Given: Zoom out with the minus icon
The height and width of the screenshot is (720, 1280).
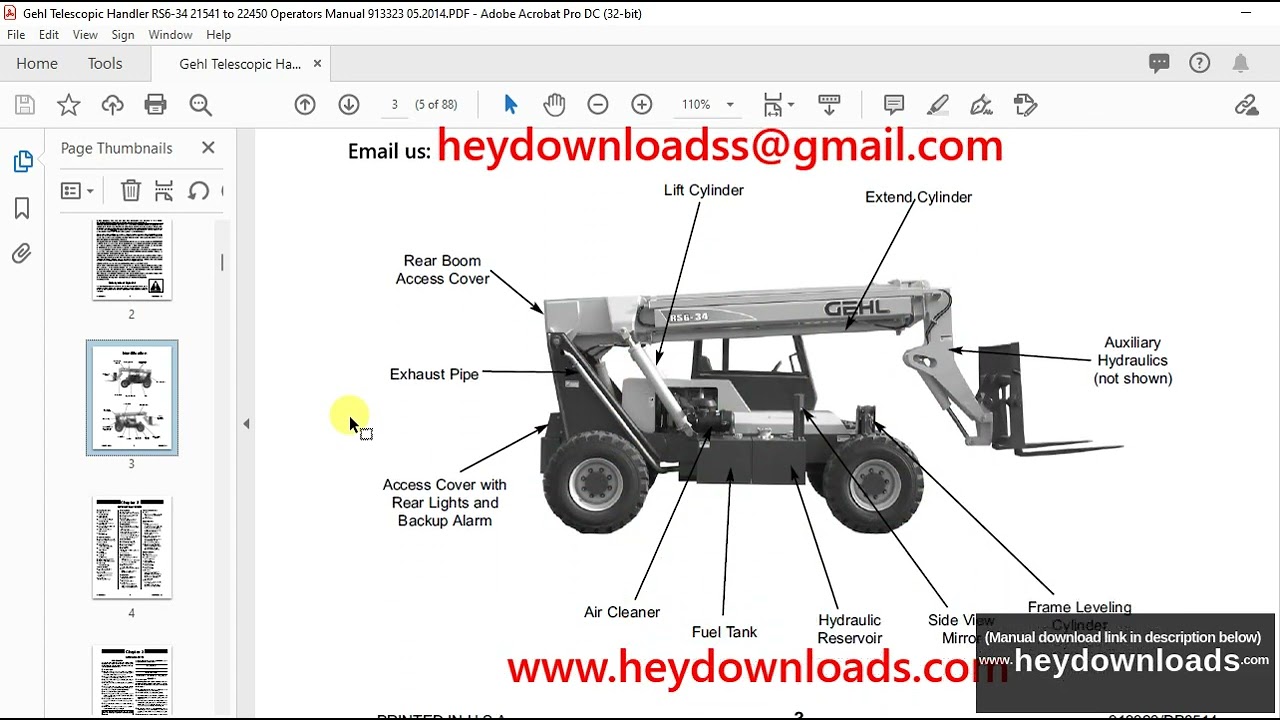Looking at the screenshot, I should point(598,105).
